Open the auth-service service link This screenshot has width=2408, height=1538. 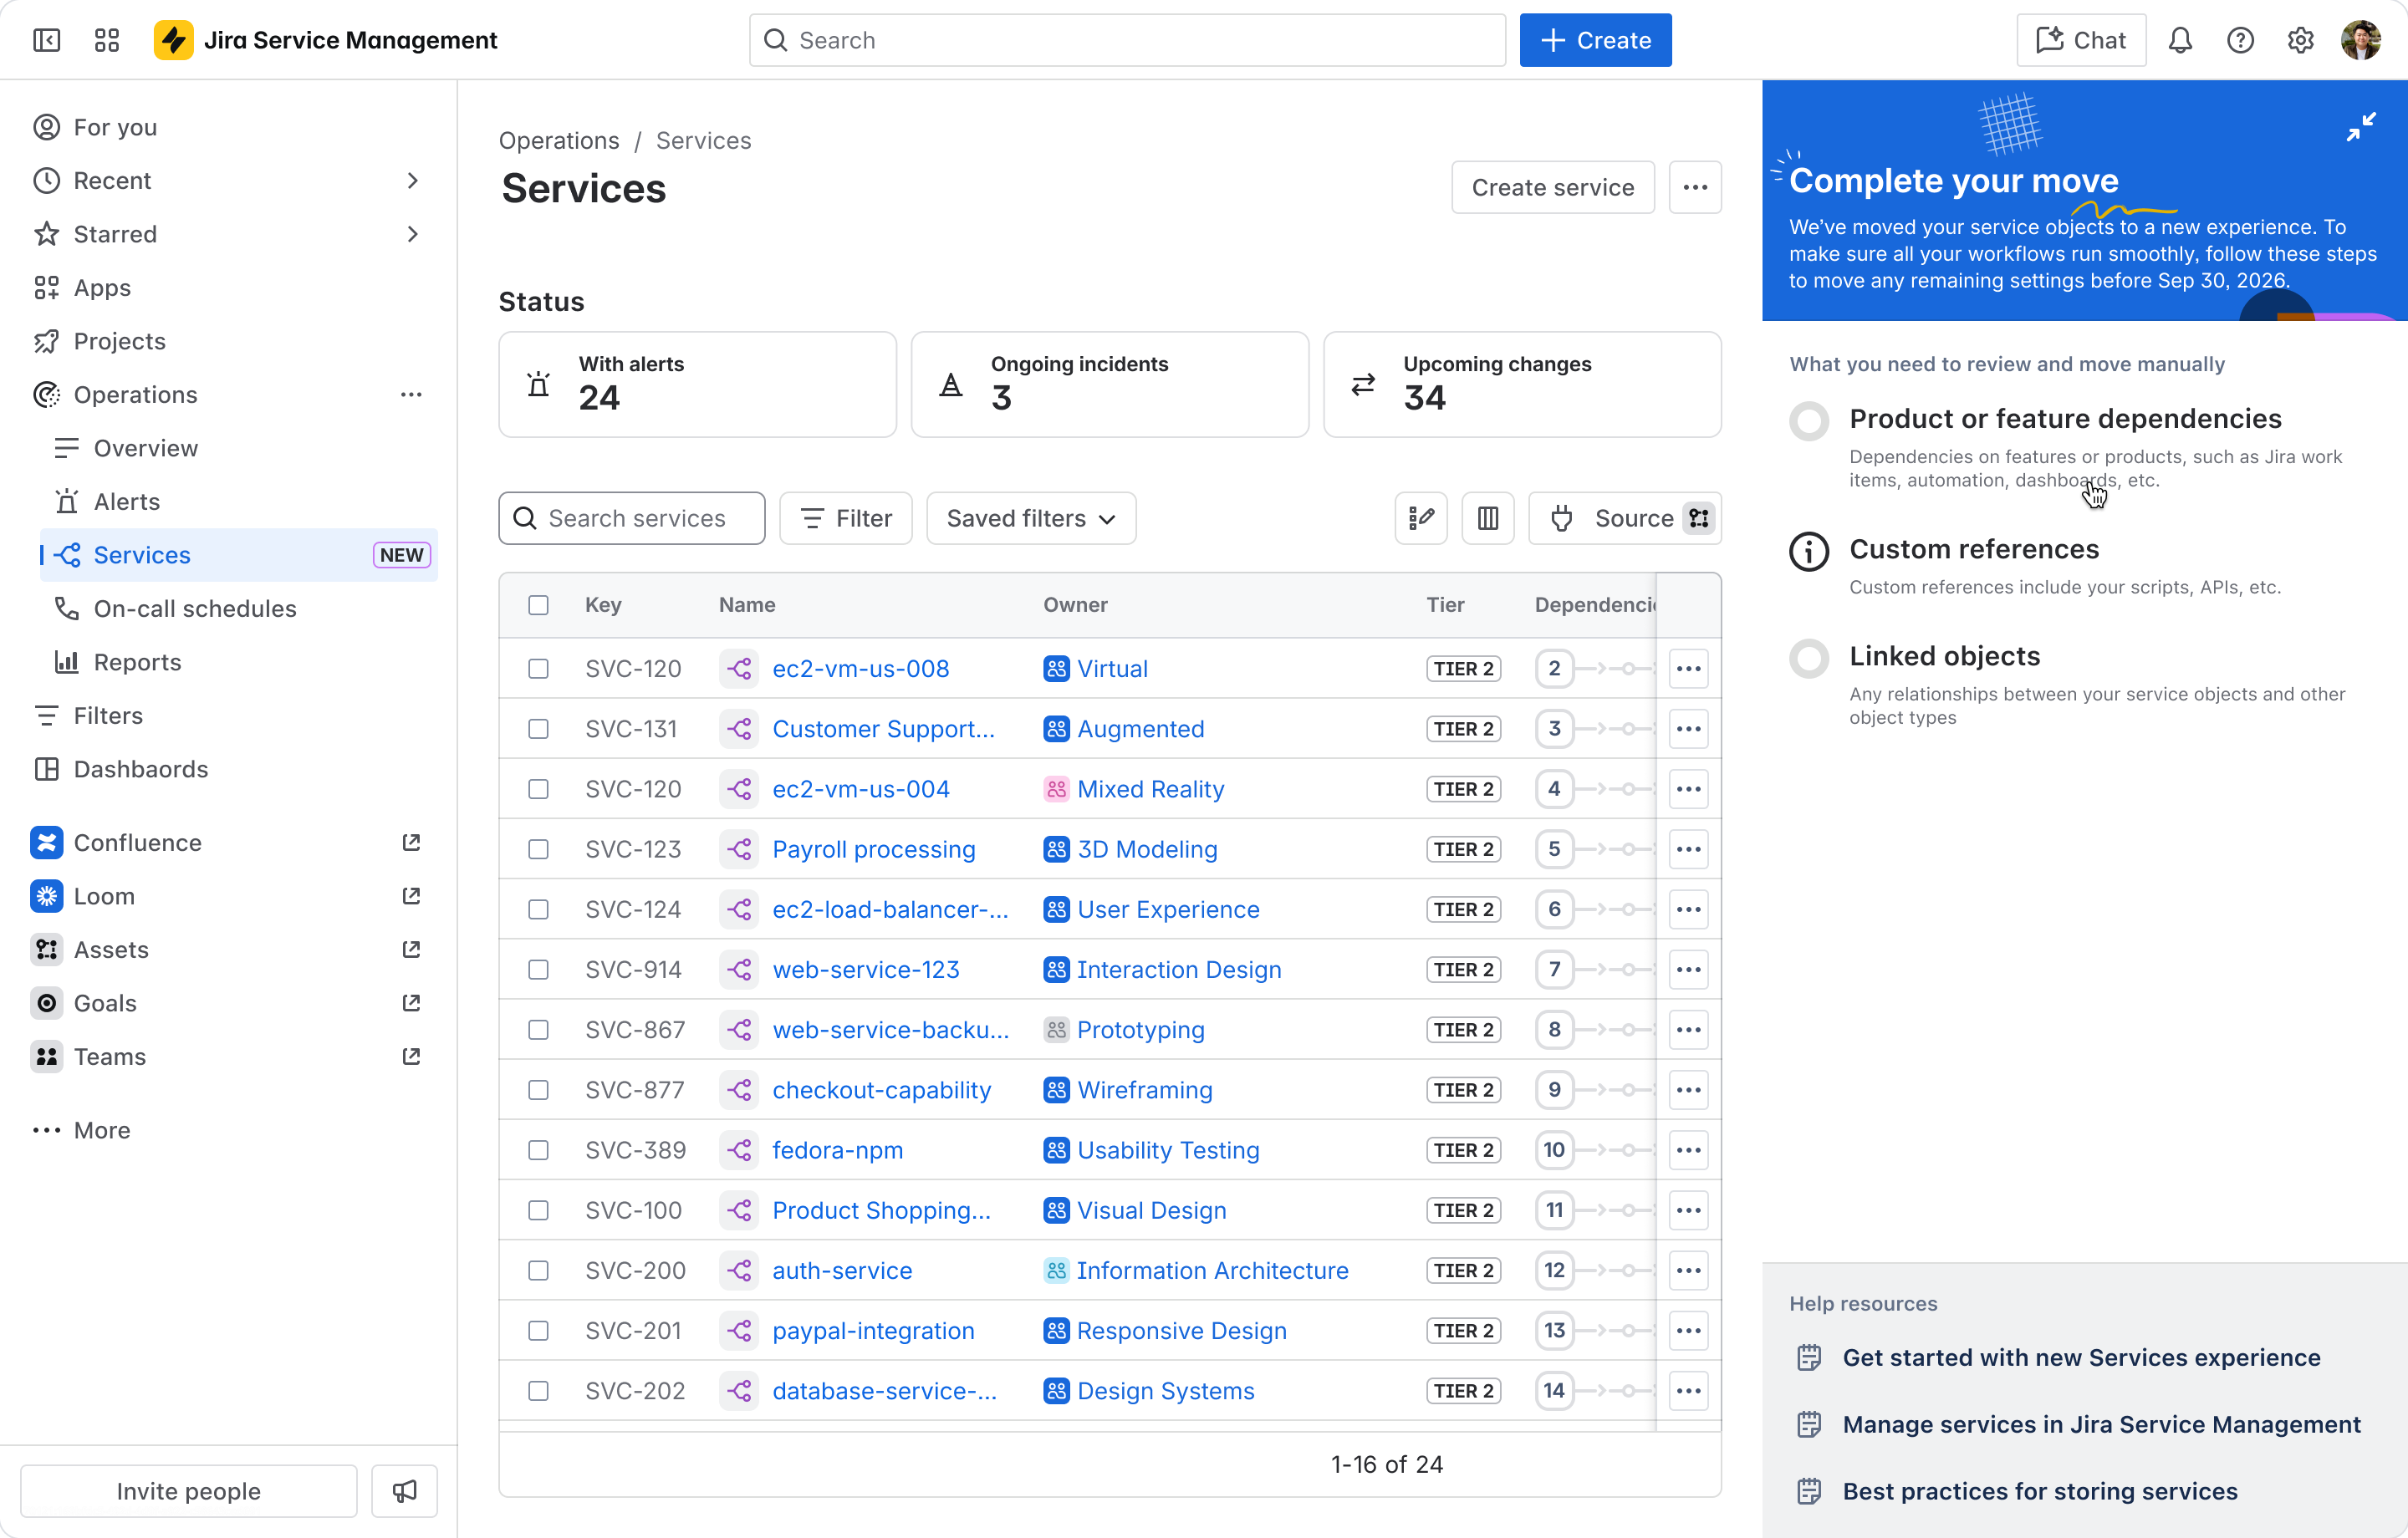pyautogui.click(x=842, y=1270)
